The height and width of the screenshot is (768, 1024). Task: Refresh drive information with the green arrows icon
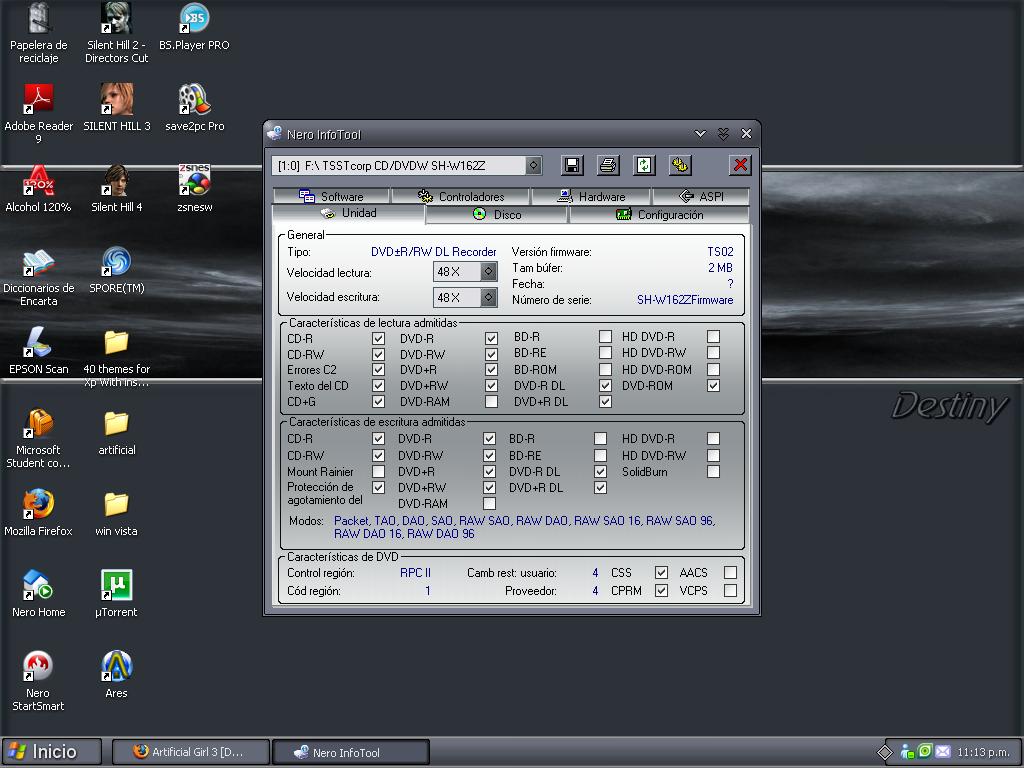point(644,165)
